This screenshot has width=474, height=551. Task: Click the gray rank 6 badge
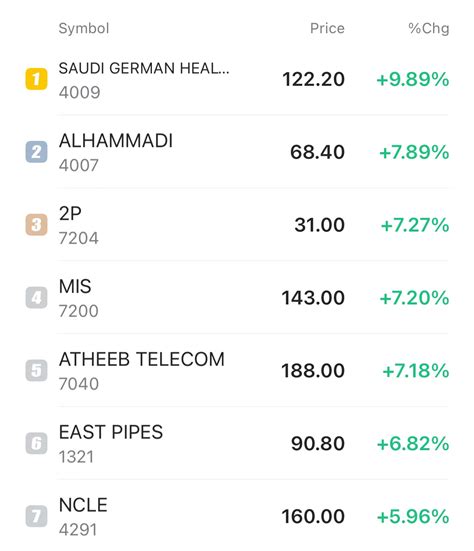coord(36,443)
